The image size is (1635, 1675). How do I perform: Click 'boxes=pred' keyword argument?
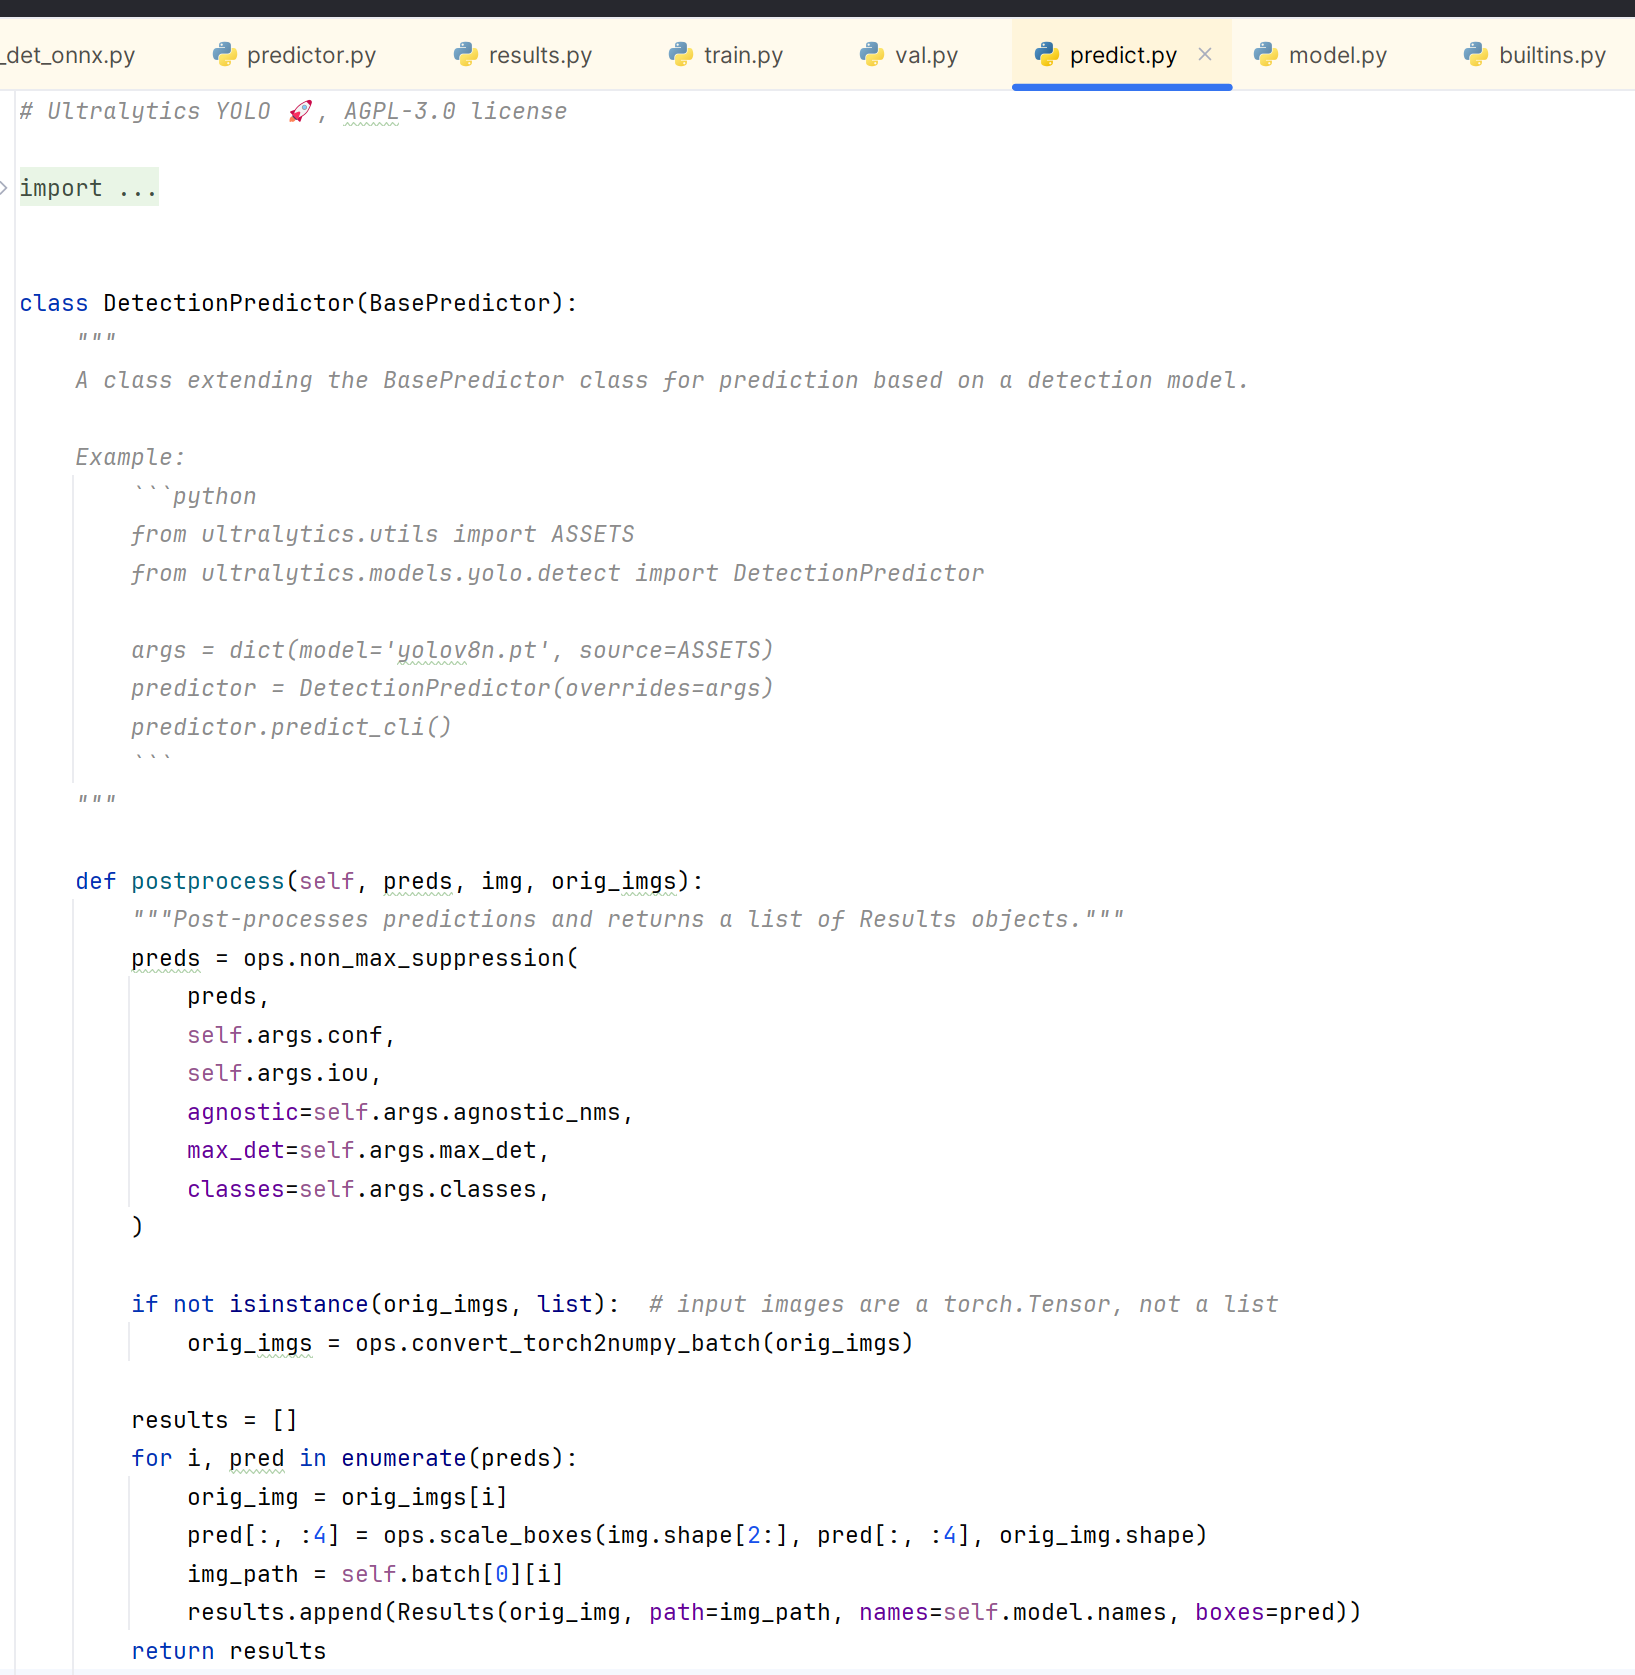point(1265,1612)
